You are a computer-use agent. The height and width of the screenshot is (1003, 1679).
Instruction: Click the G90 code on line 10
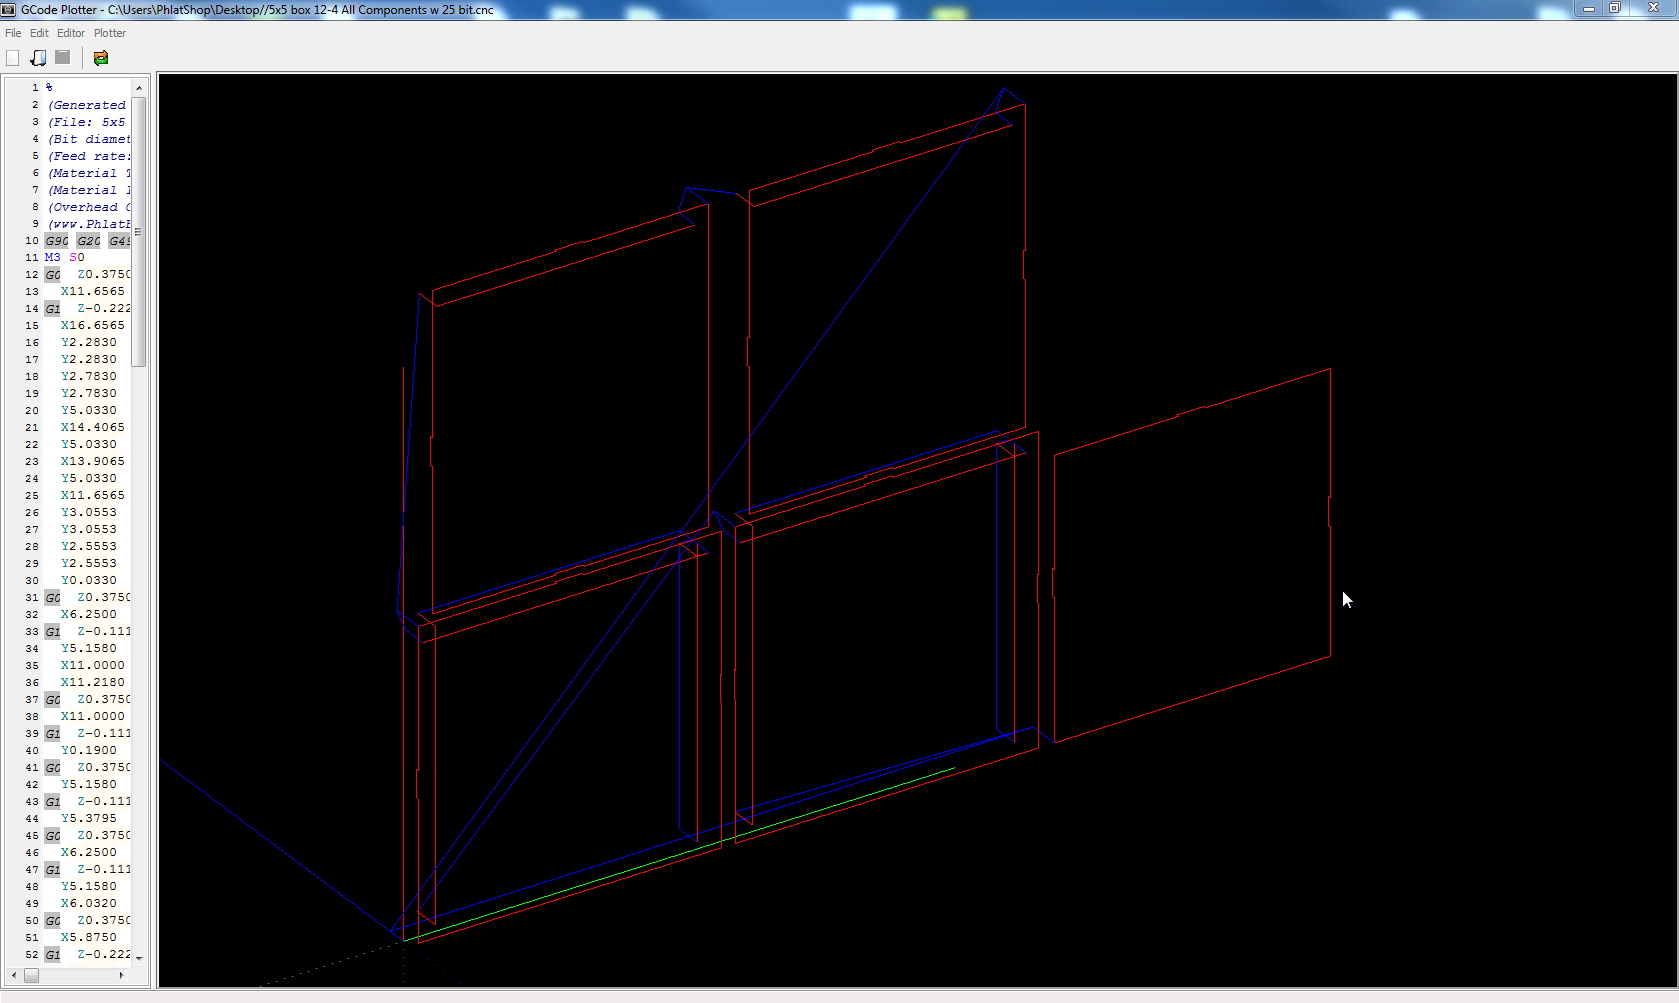(57, 240)
